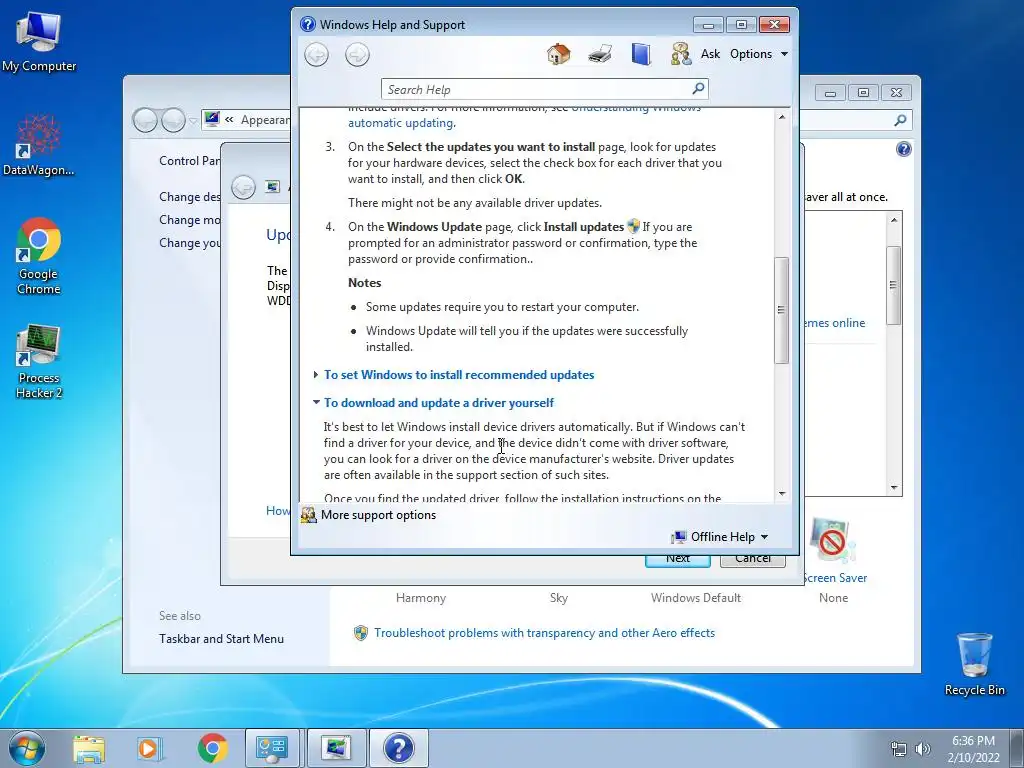The image size is (1024, 768).
Task: Click the Help window vertical scrollbar thumb
Action: [x=782, y=310]
